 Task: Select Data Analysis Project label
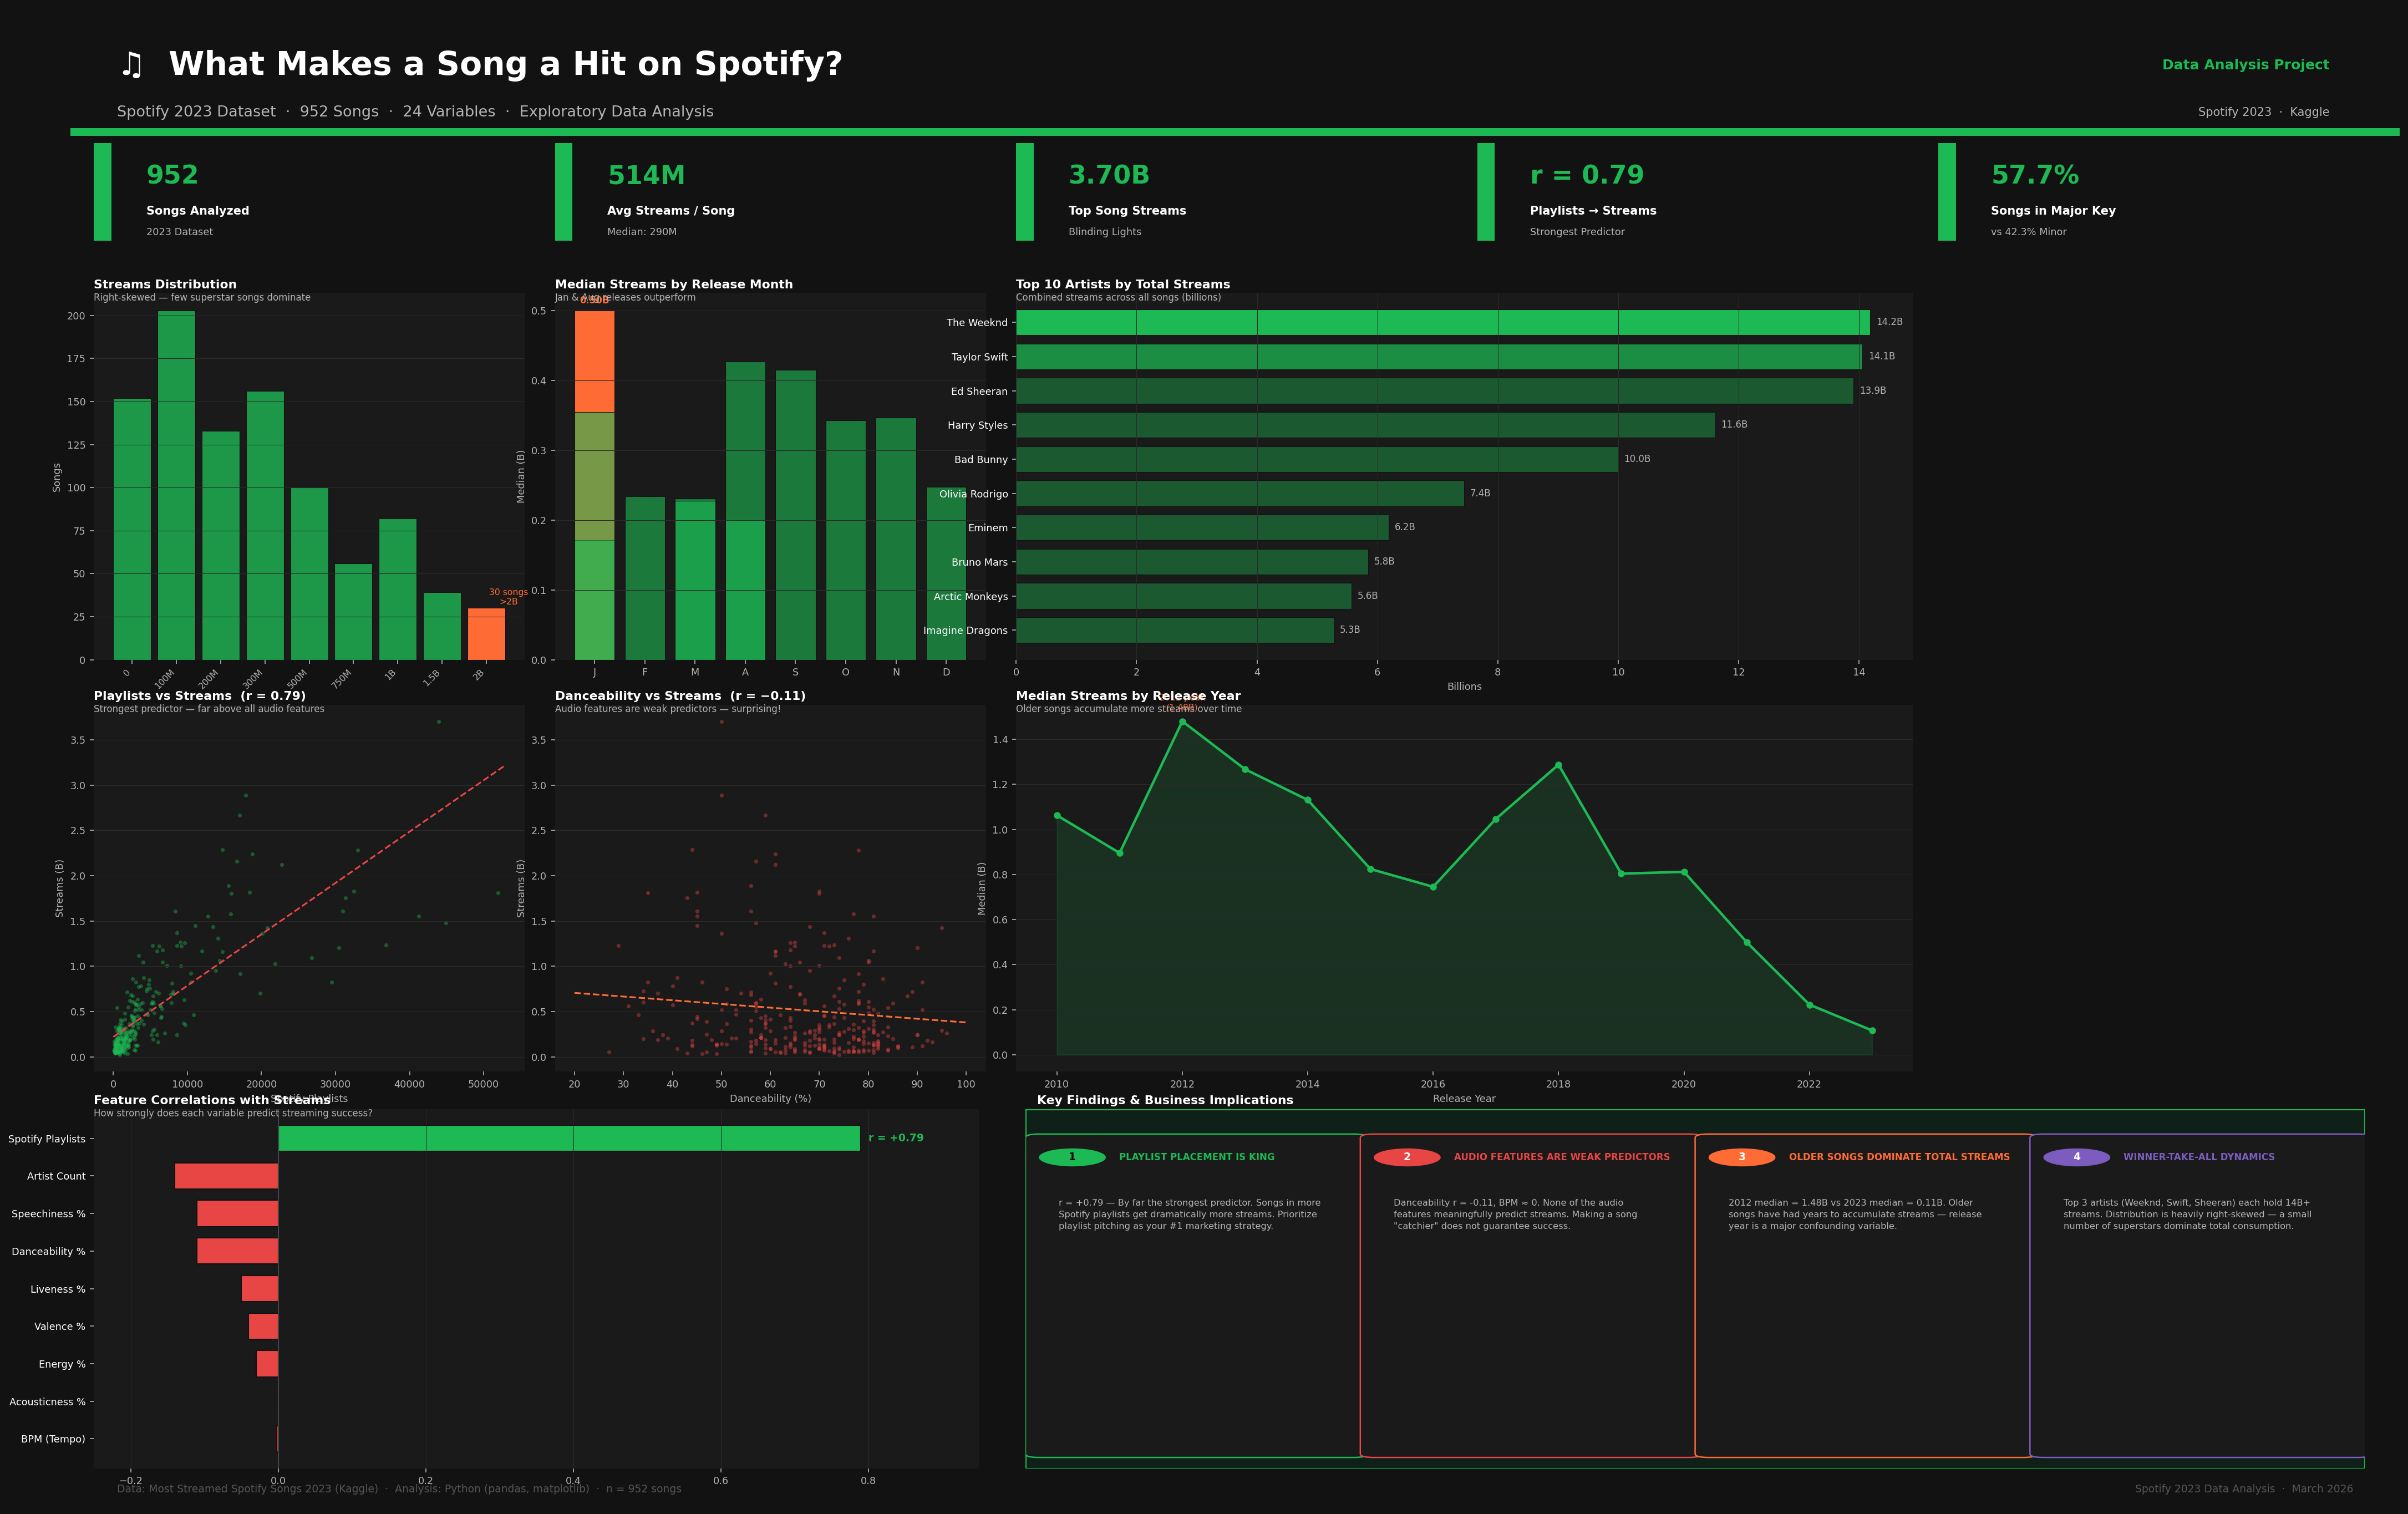2245,65
